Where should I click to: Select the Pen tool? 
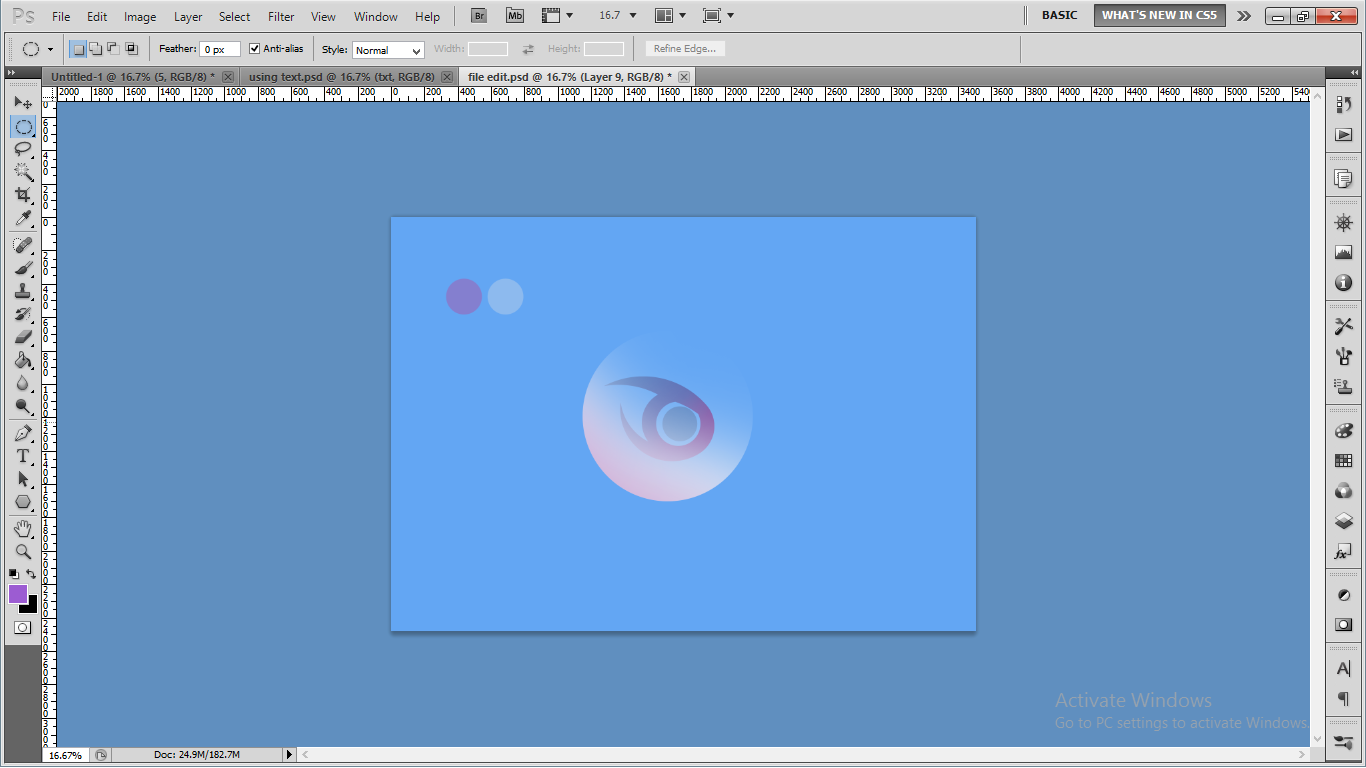[22, 433]
